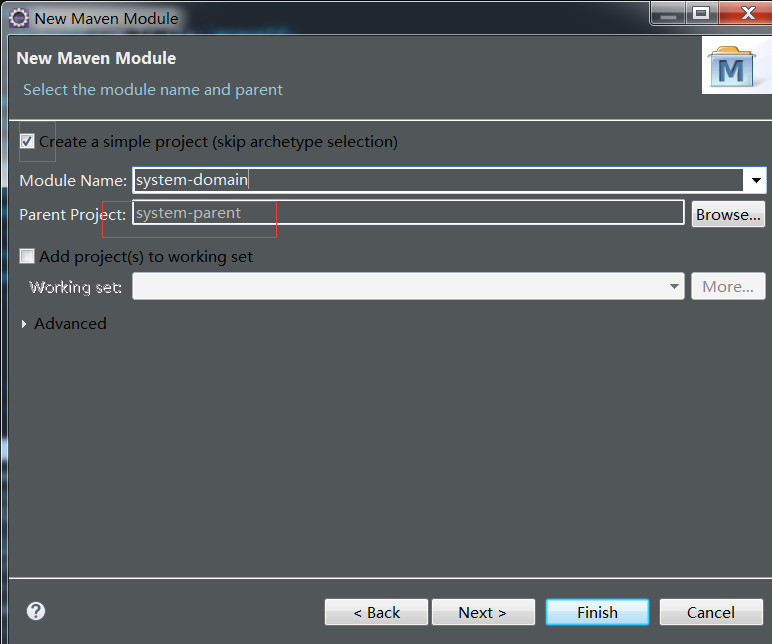Open the Working set combo box
772x644 pixels.
pyautogui.click(x=408, y=286)
